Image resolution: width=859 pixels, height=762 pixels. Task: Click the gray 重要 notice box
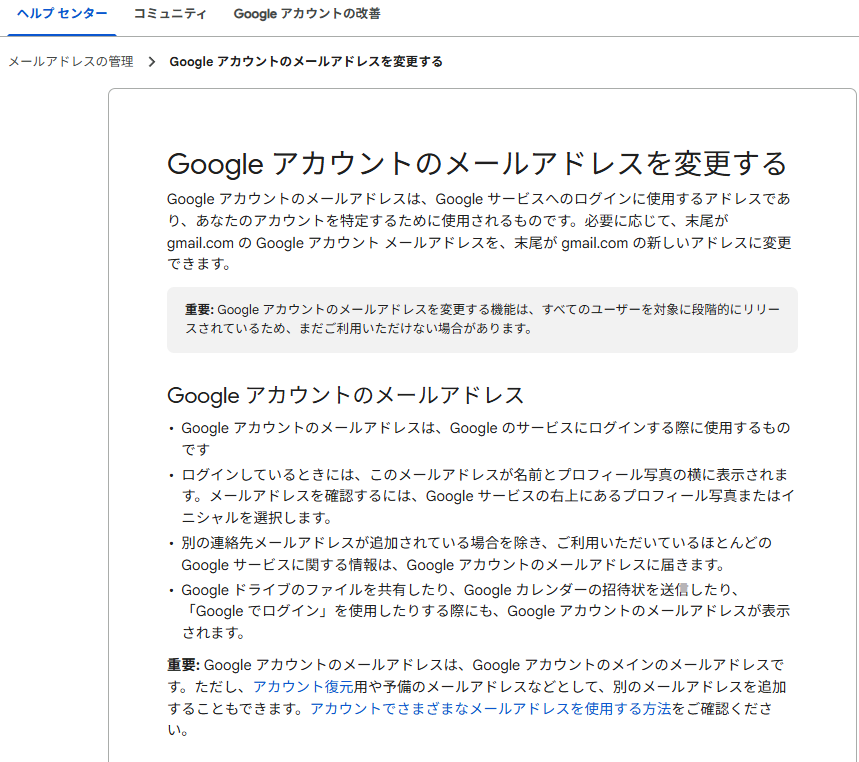(x=482, y=320)
